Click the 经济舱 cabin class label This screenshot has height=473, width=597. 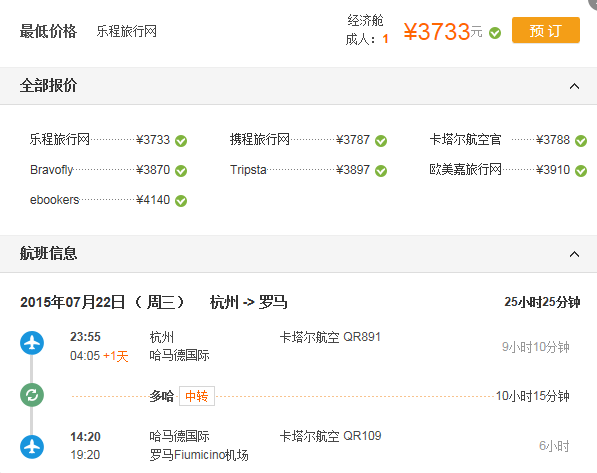tap(365, 21)
